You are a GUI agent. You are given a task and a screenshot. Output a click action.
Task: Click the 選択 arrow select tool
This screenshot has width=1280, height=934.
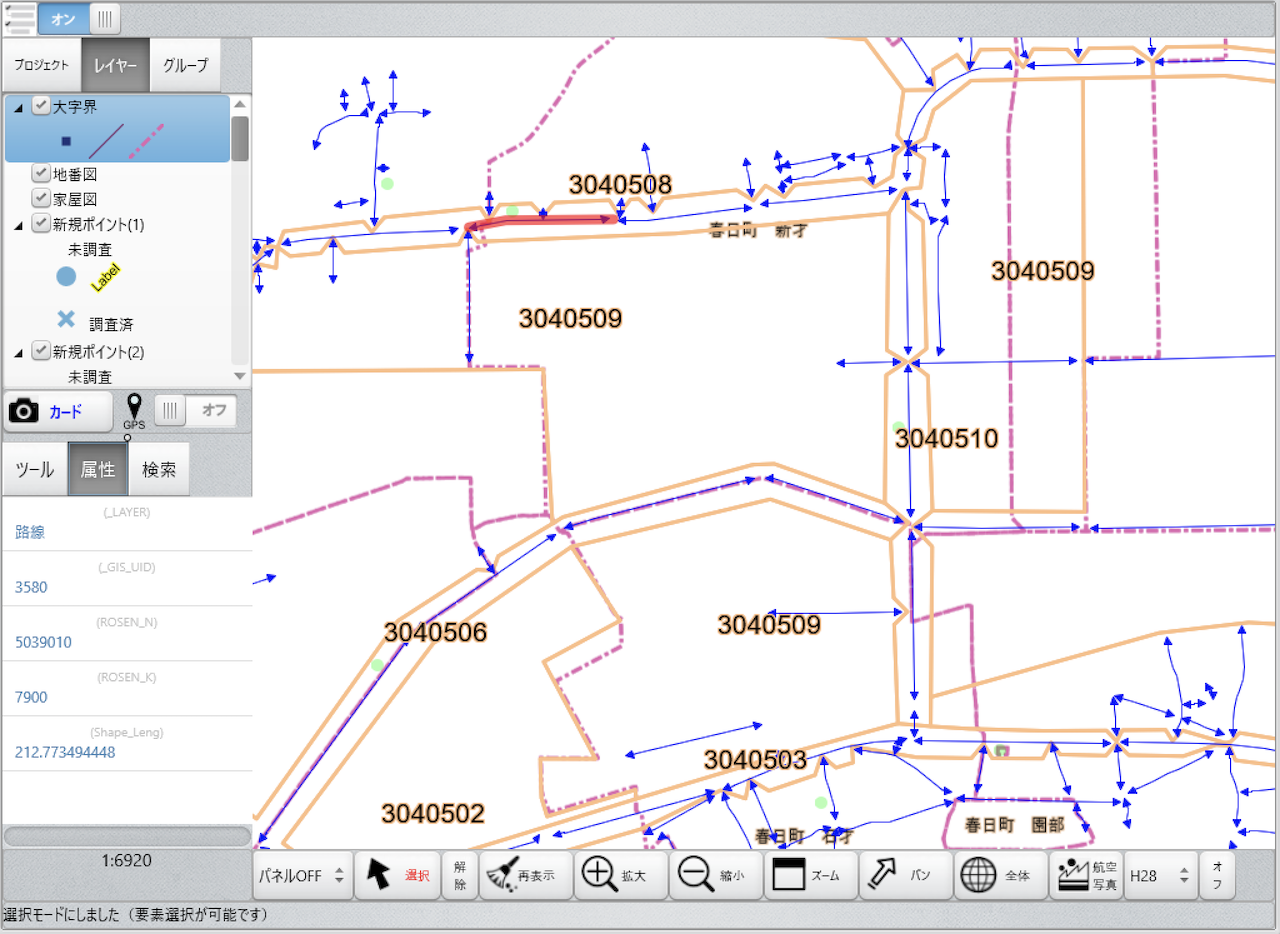pos(396,875)
